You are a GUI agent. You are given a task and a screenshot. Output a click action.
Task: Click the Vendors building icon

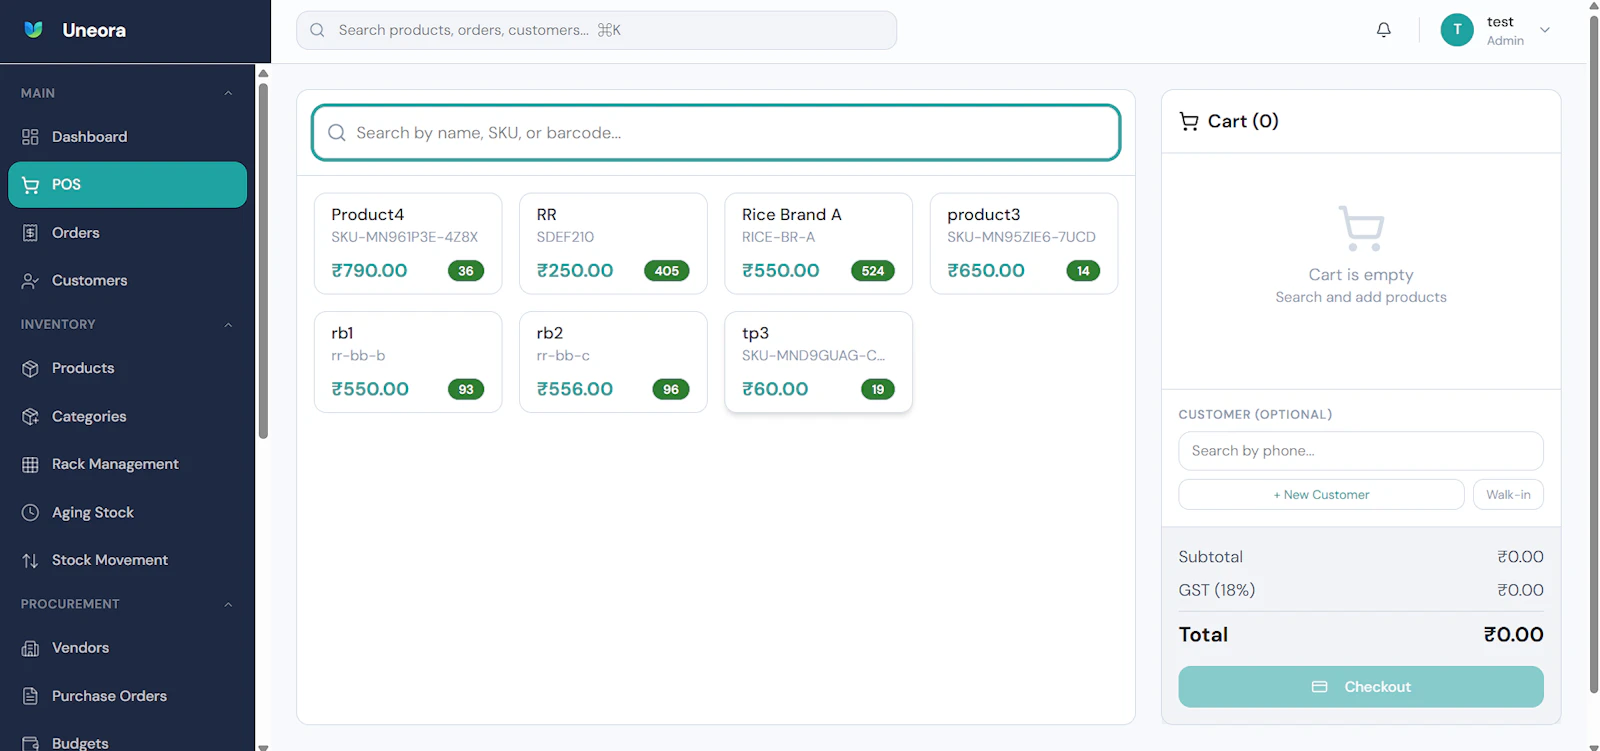coord(30,648)
